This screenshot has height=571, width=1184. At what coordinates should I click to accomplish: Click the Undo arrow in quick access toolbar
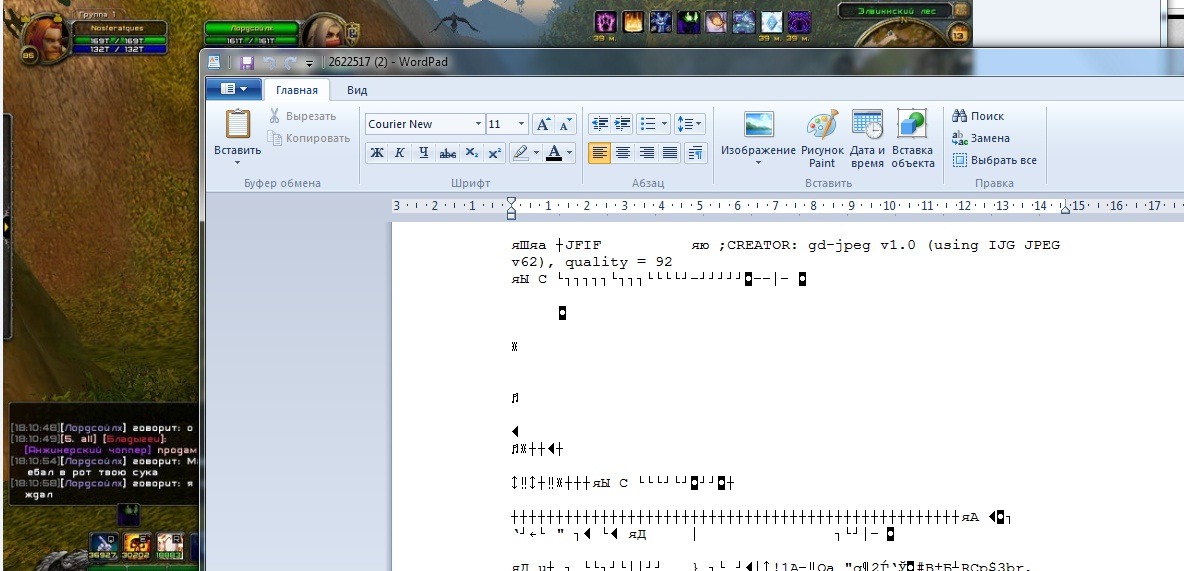pyautogui.click(x=269, y=63)
